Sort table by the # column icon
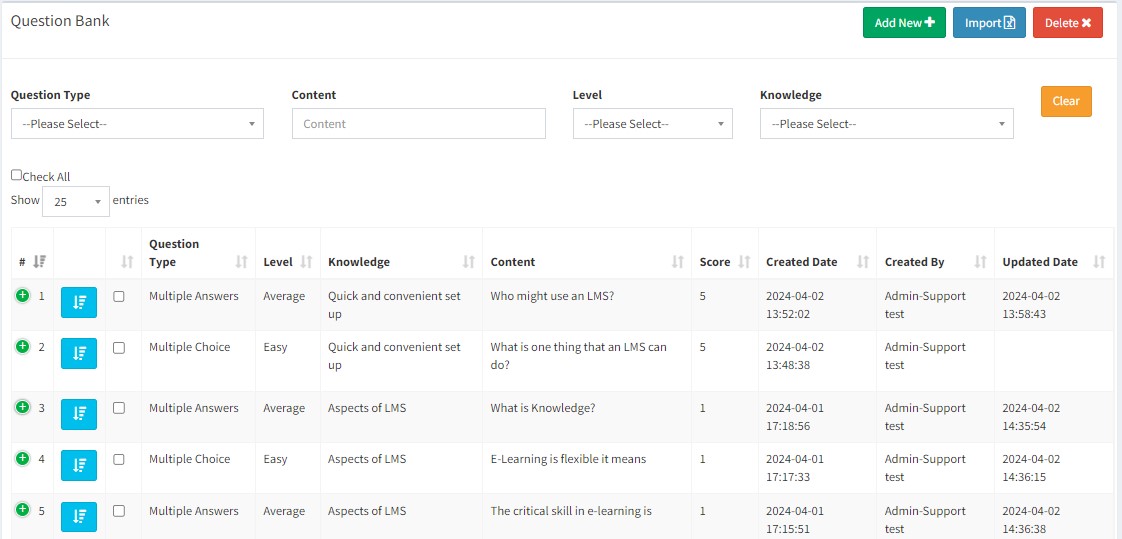This screenshot has width=1122, height=539. click(x=39, y=262)
